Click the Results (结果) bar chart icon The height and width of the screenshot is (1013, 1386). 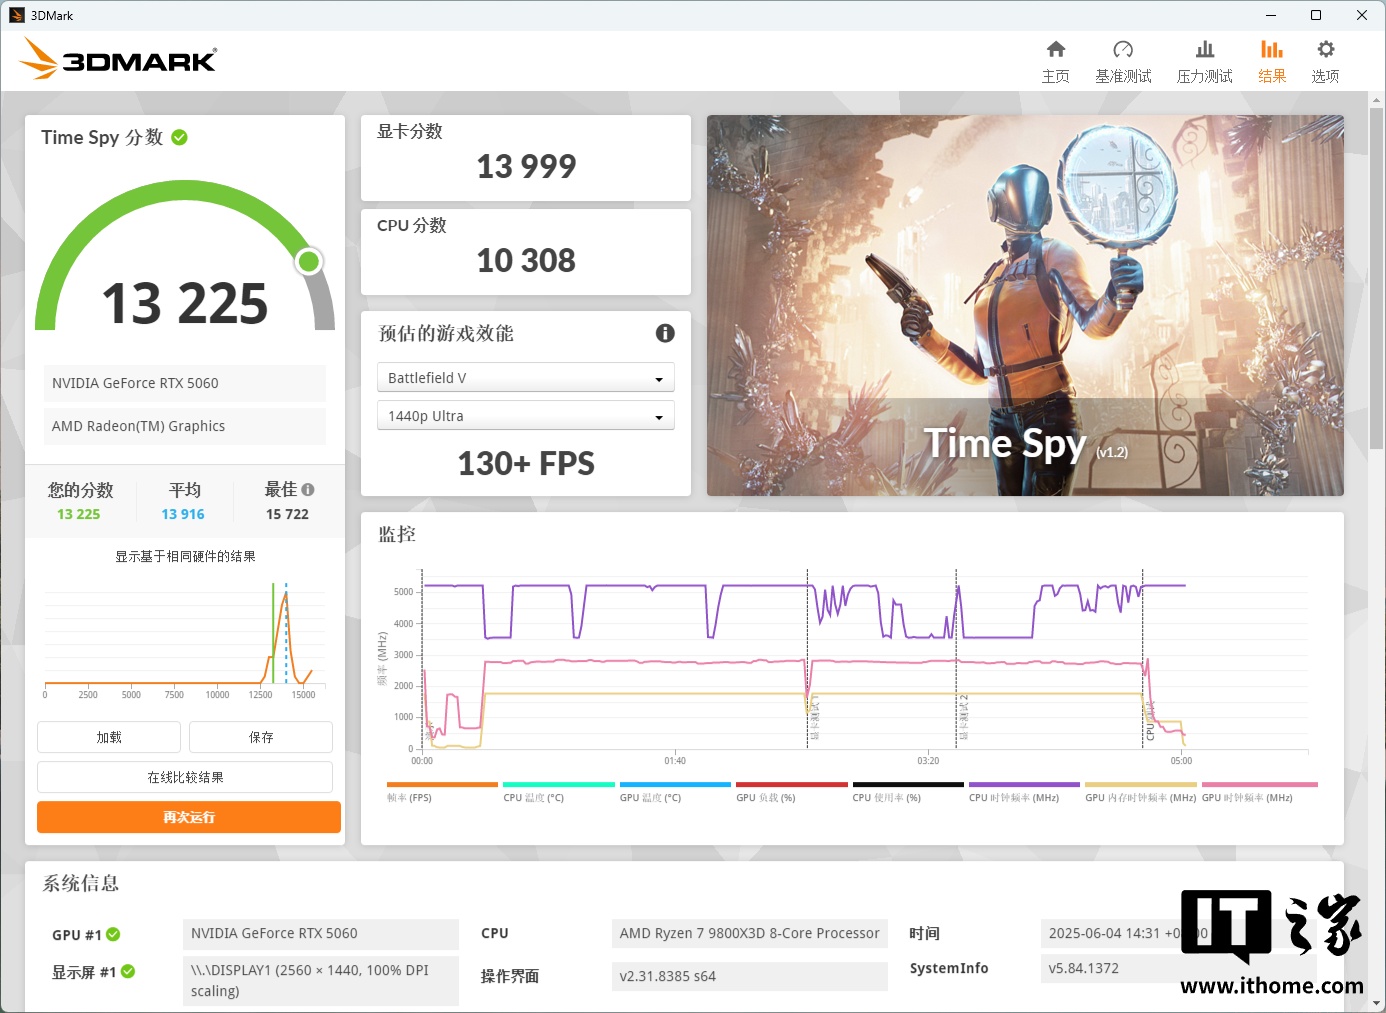[1271, 50]
